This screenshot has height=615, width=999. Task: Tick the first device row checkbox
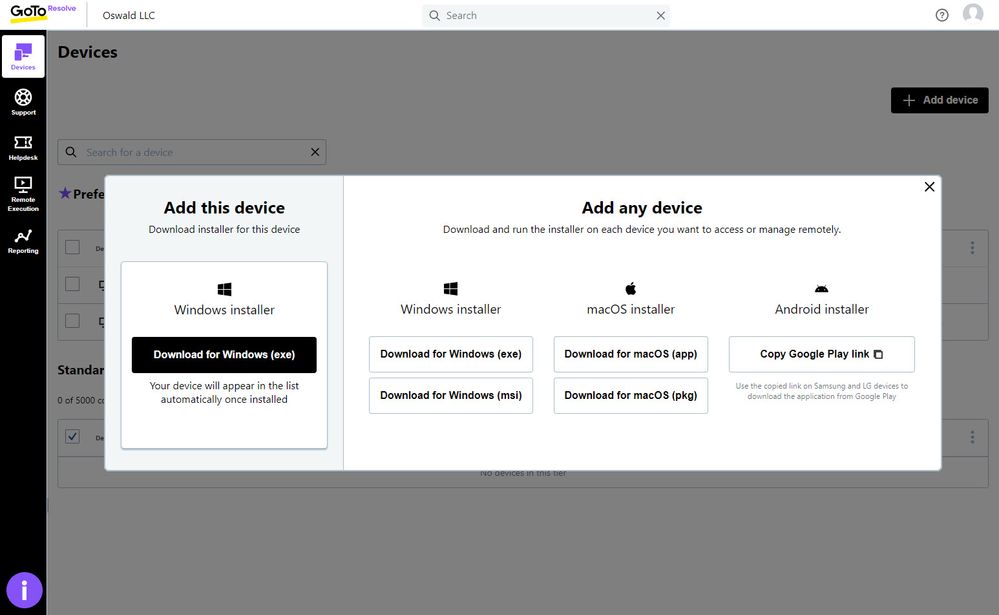pyautogui.click(x=73, y=284)
